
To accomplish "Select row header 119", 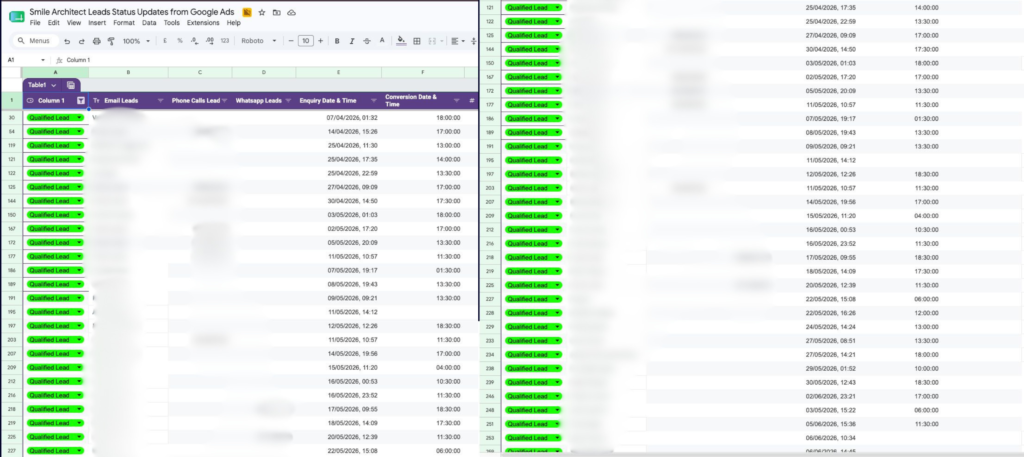I will (x=12, y=146).
